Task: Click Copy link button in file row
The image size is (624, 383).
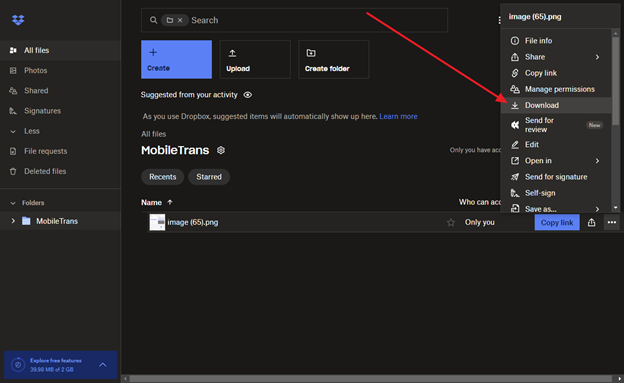Action: tap(557, 223)
